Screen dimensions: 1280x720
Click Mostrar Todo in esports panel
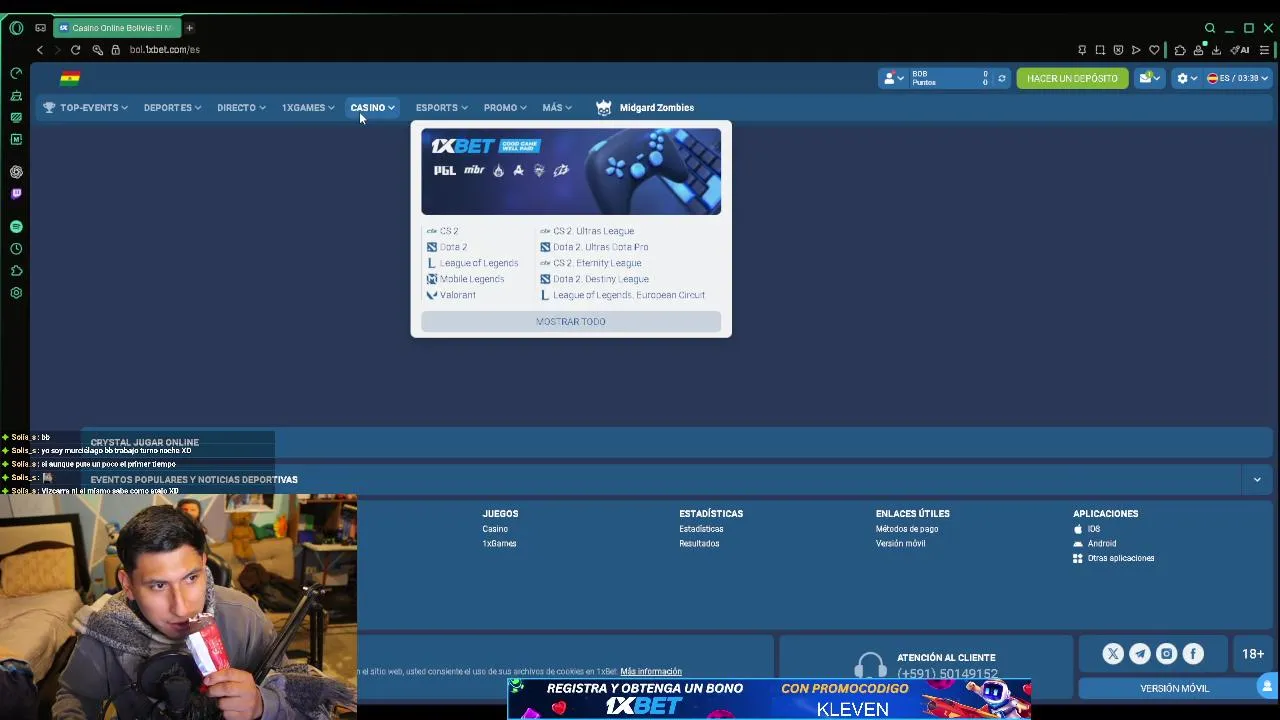[571, 322]
